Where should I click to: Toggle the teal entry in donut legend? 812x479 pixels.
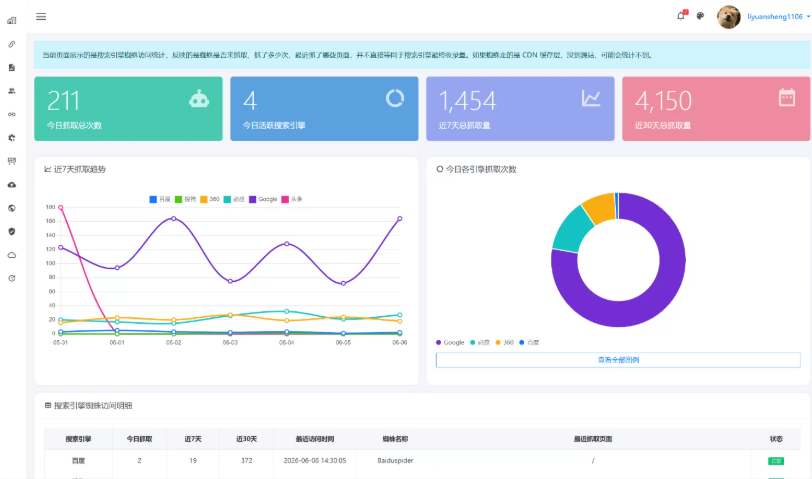480,342
